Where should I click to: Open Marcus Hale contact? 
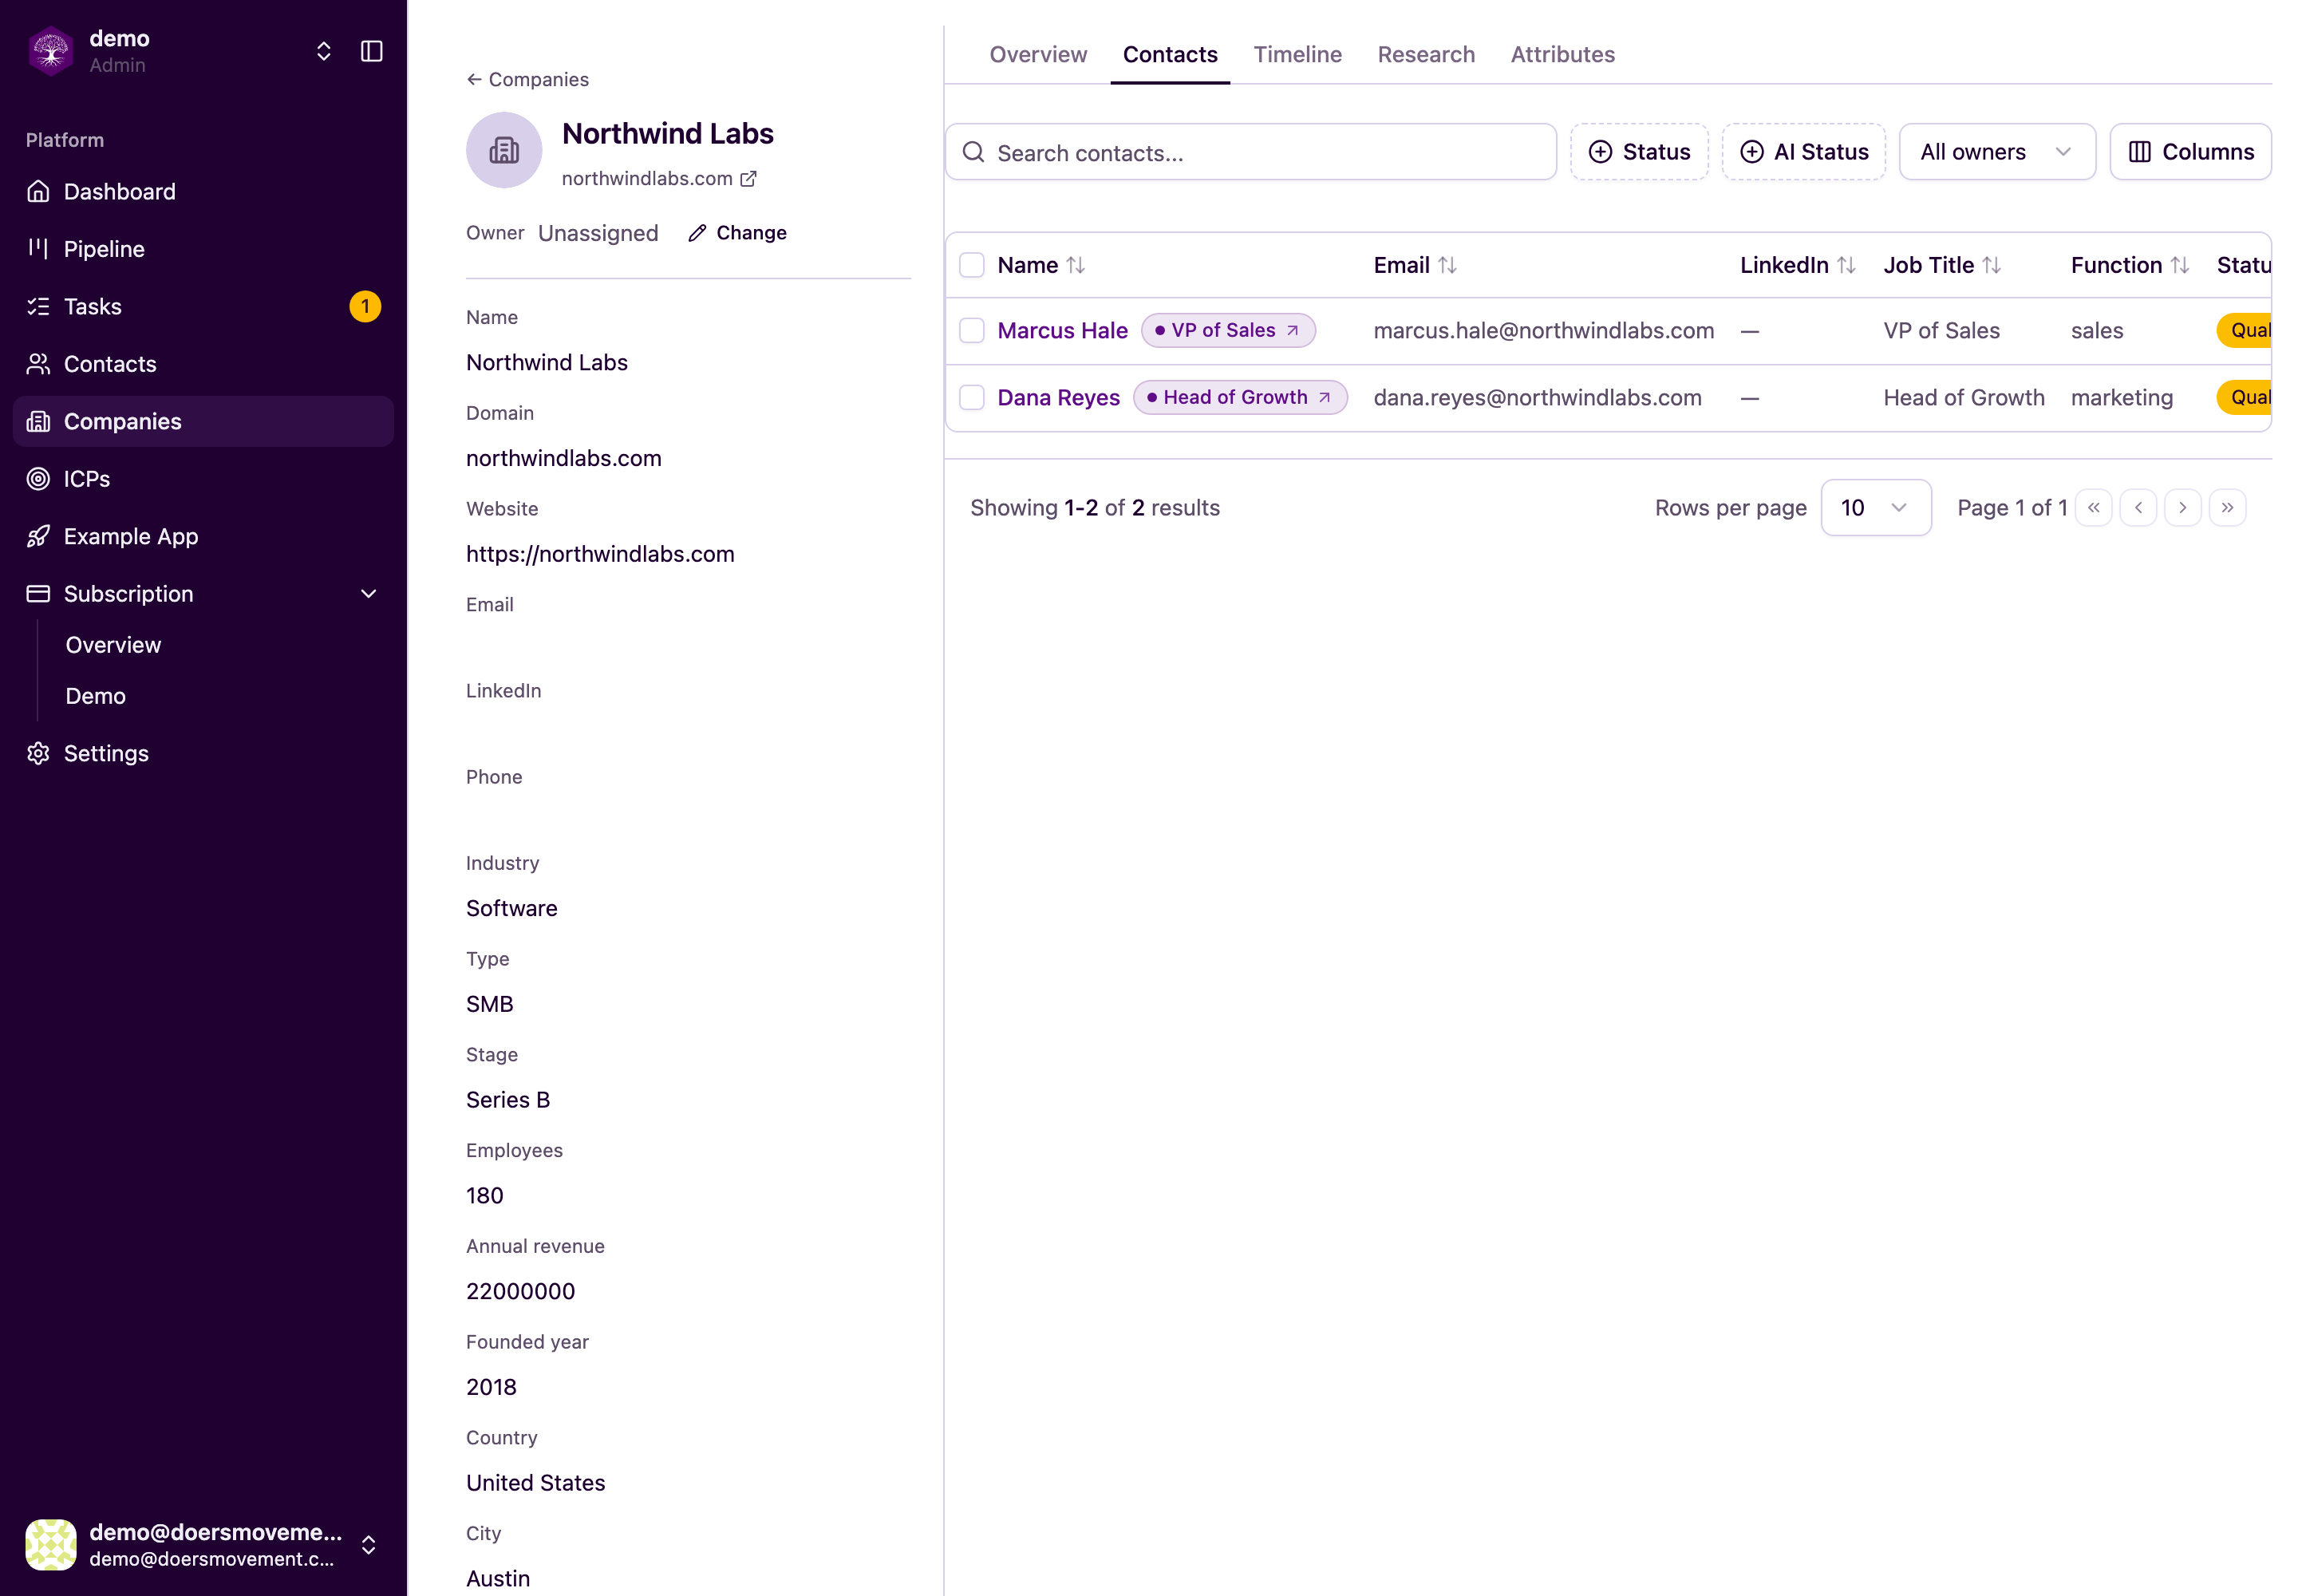pyautogui.click(x=1062, y=331)
